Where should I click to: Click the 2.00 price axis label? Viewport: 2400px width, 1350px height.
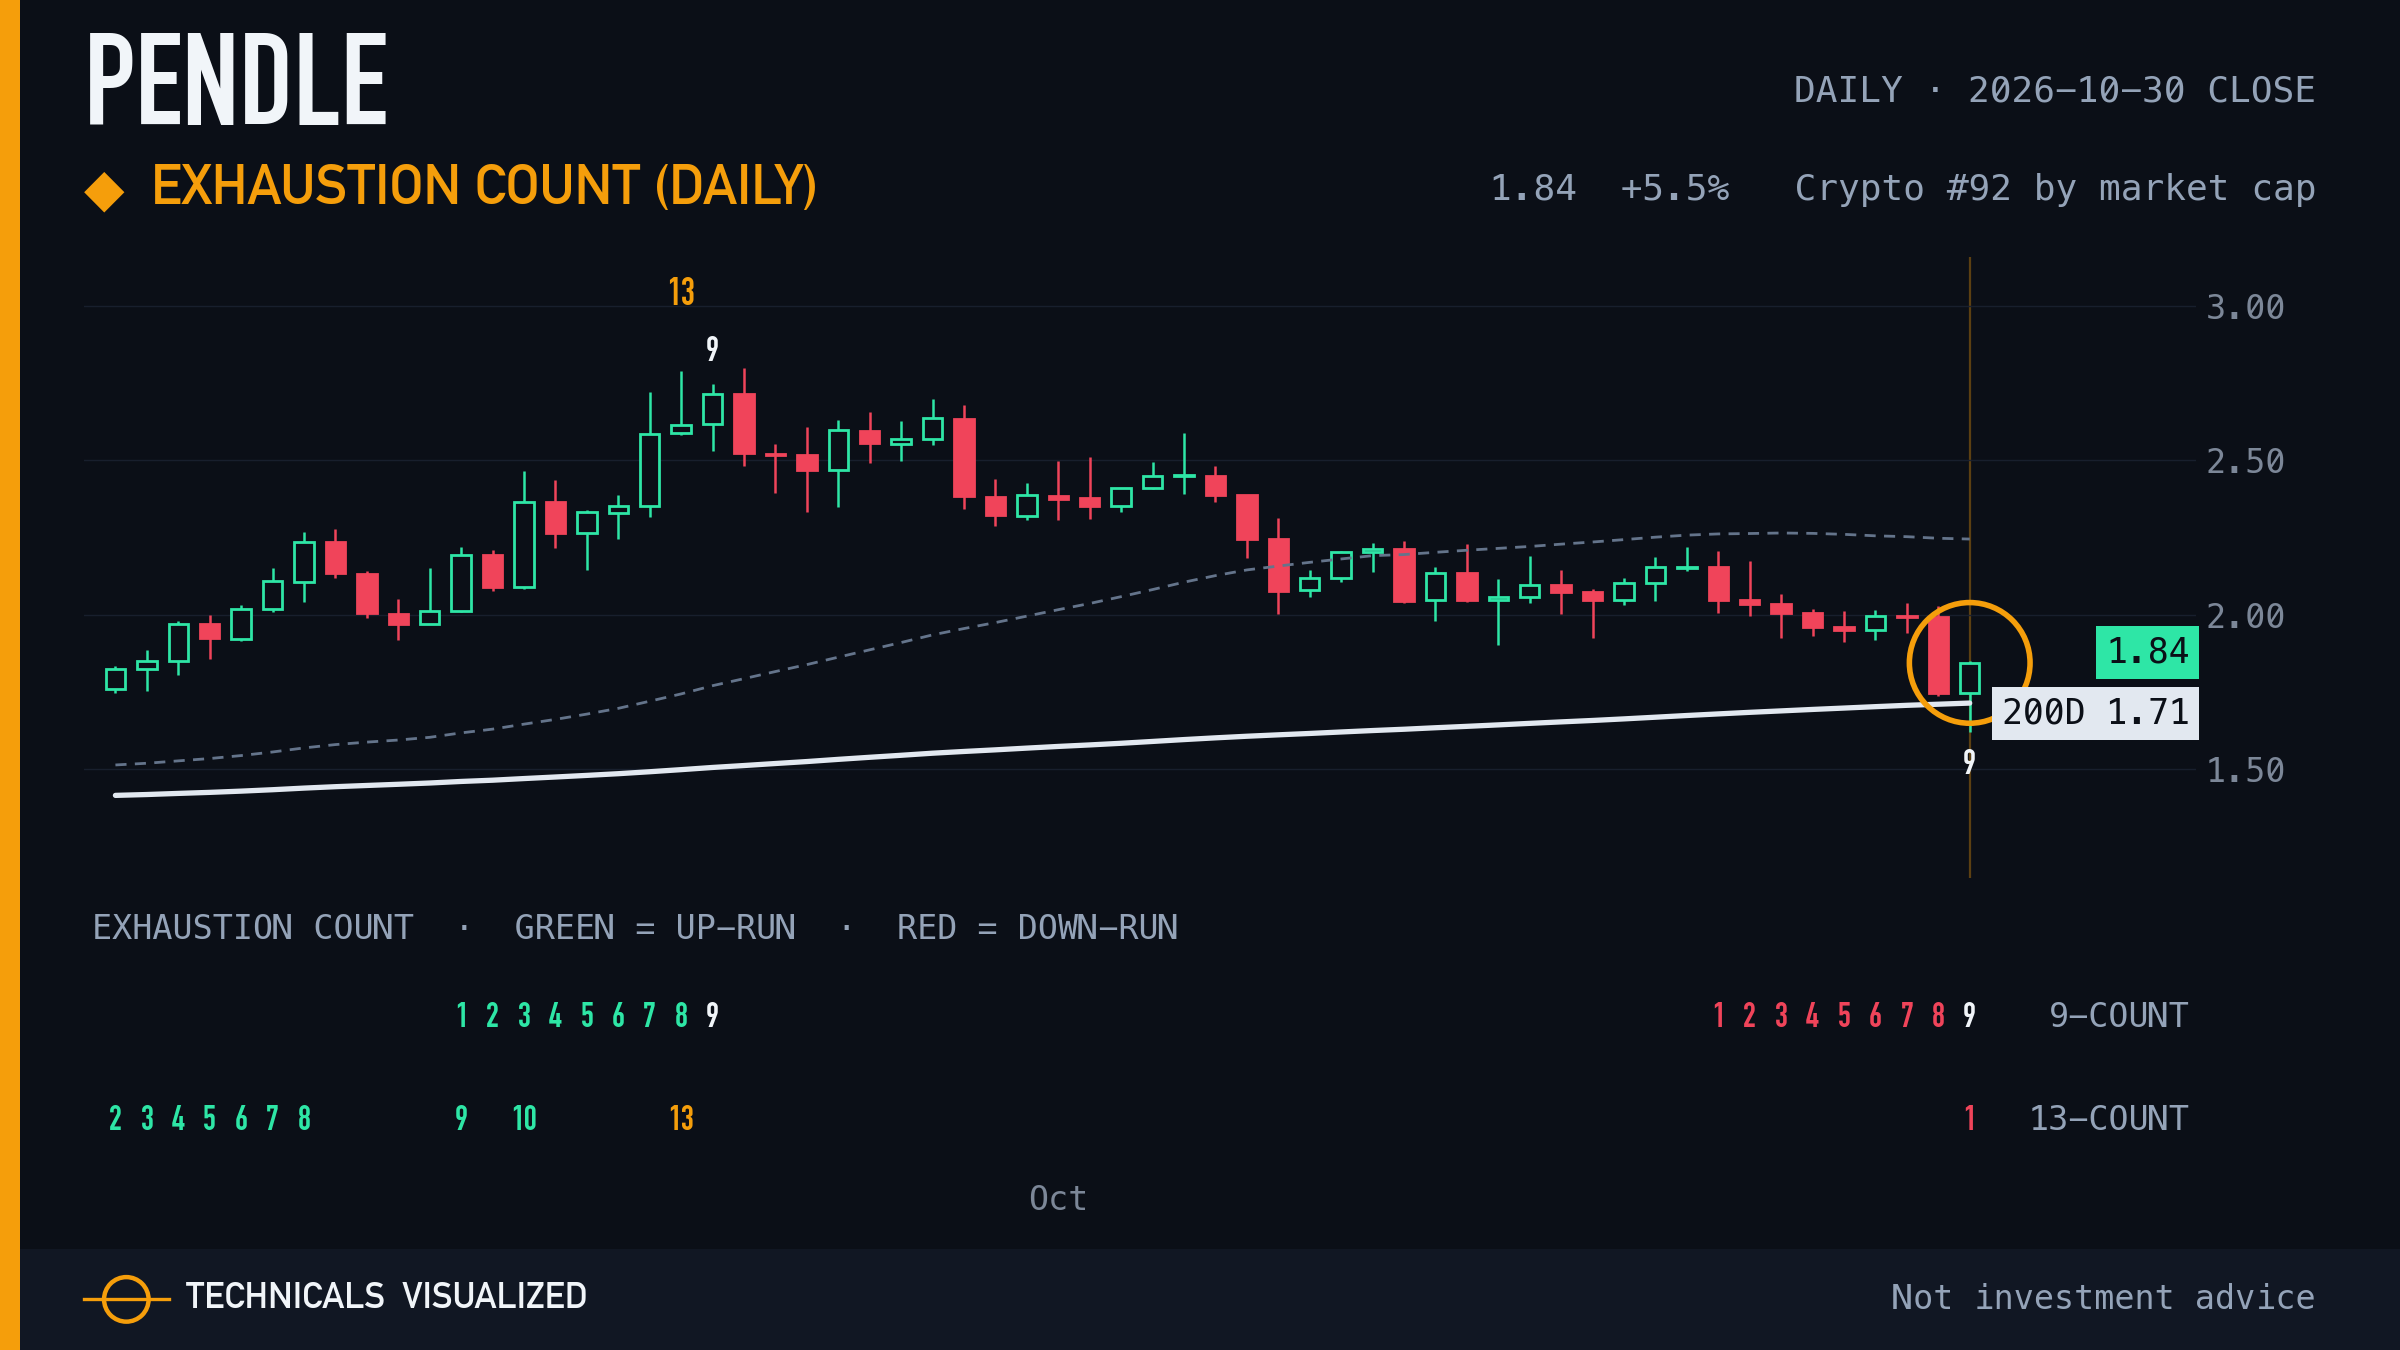tap(2245, 616)
